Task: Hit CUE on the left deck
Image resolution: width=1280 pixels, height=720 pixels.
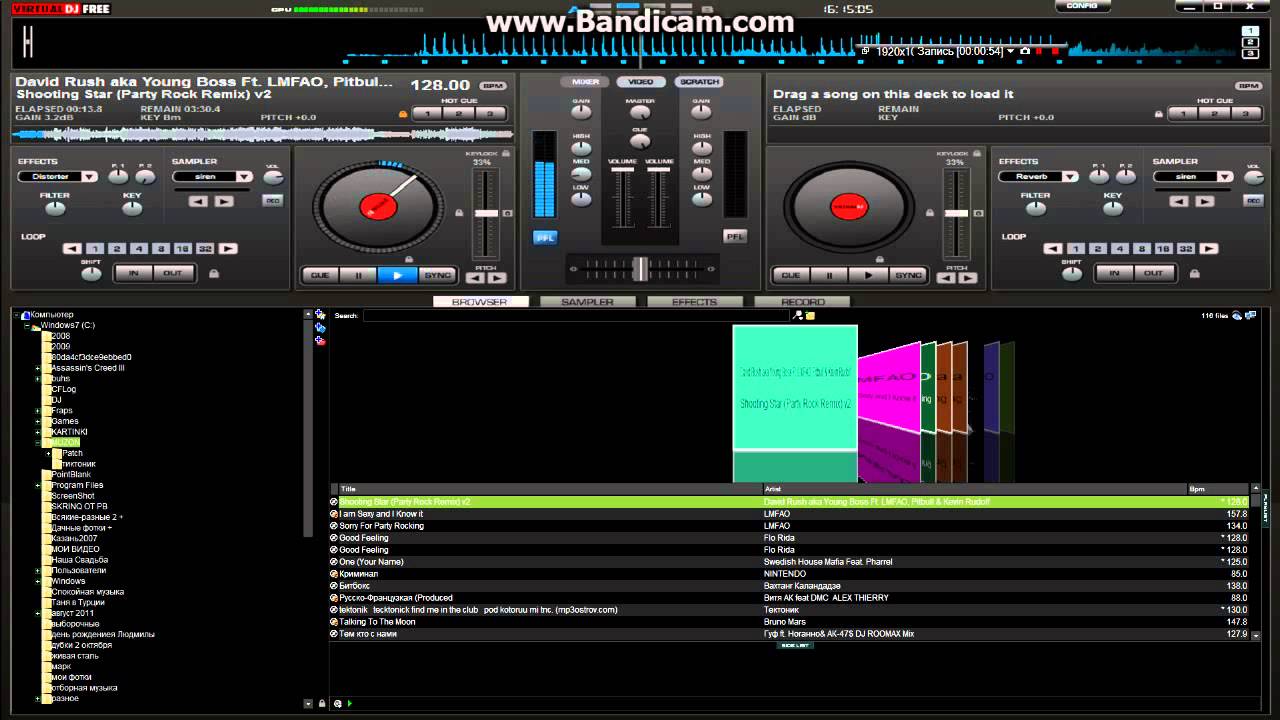Action: [x=320, y=275]
